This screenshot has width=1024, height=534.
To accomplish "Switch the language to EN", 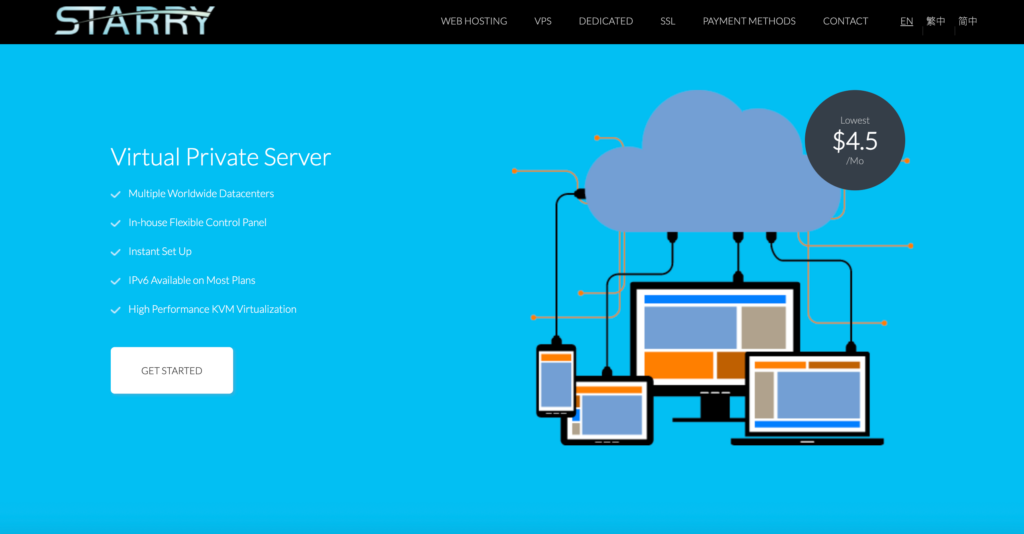I will click(906, 21).
